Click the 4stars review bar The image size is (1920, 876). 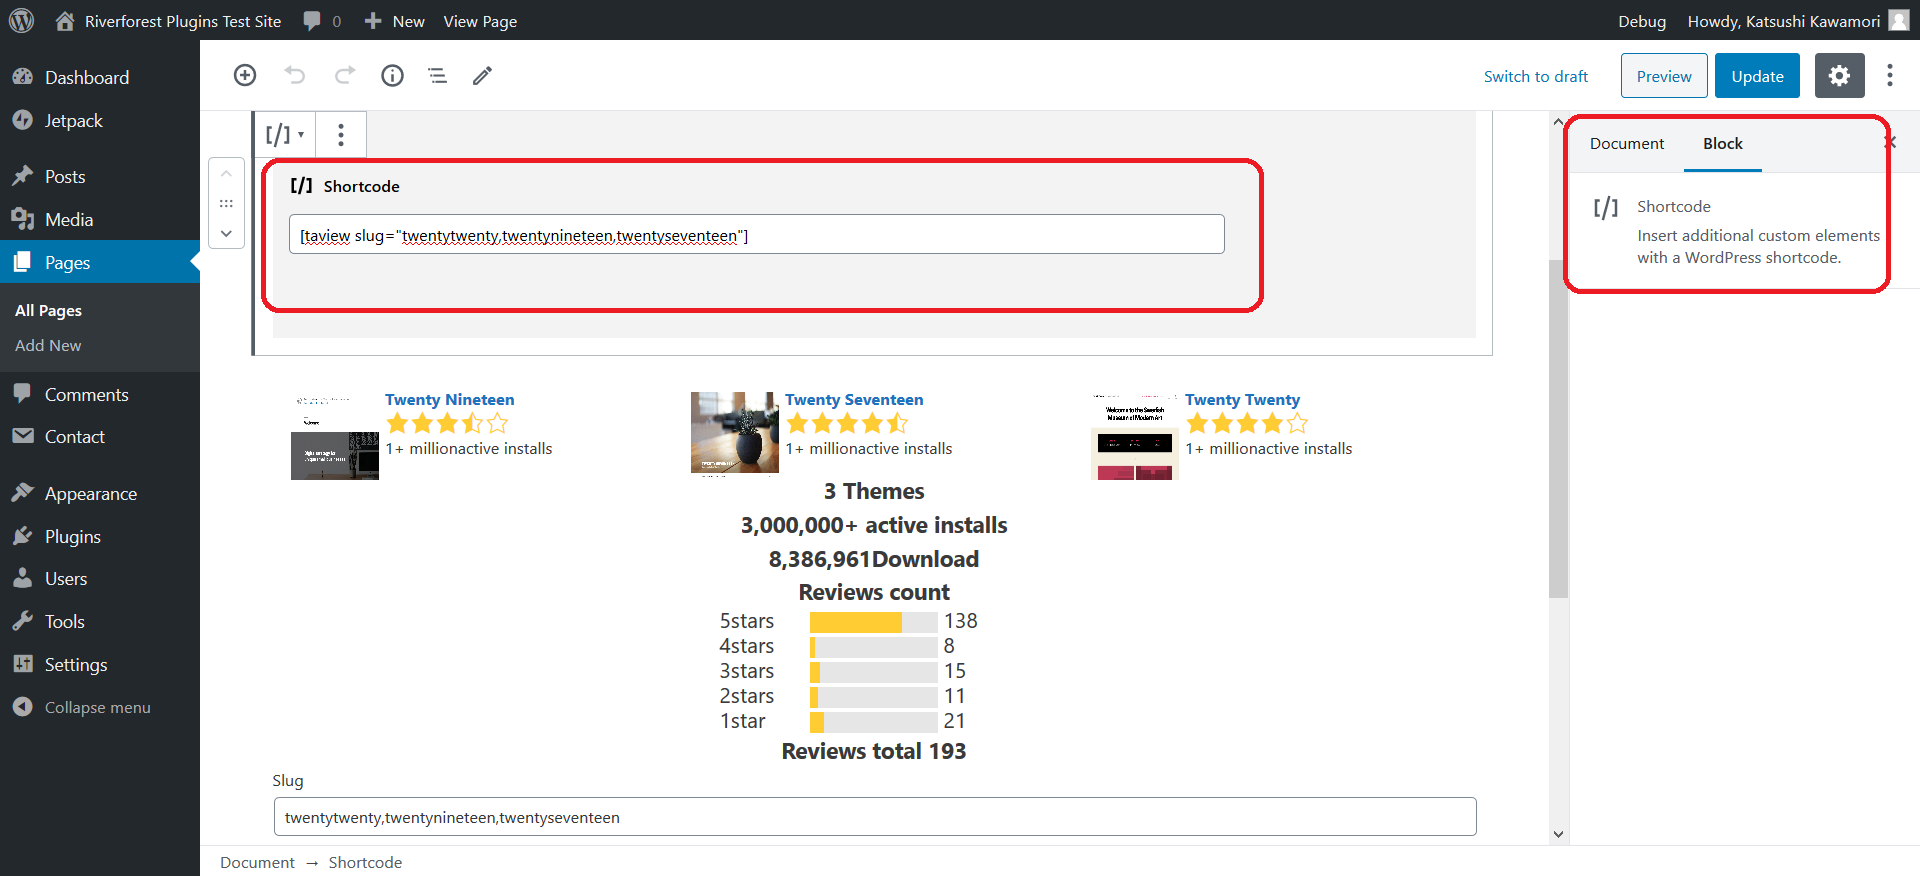(x=874, y=647)
